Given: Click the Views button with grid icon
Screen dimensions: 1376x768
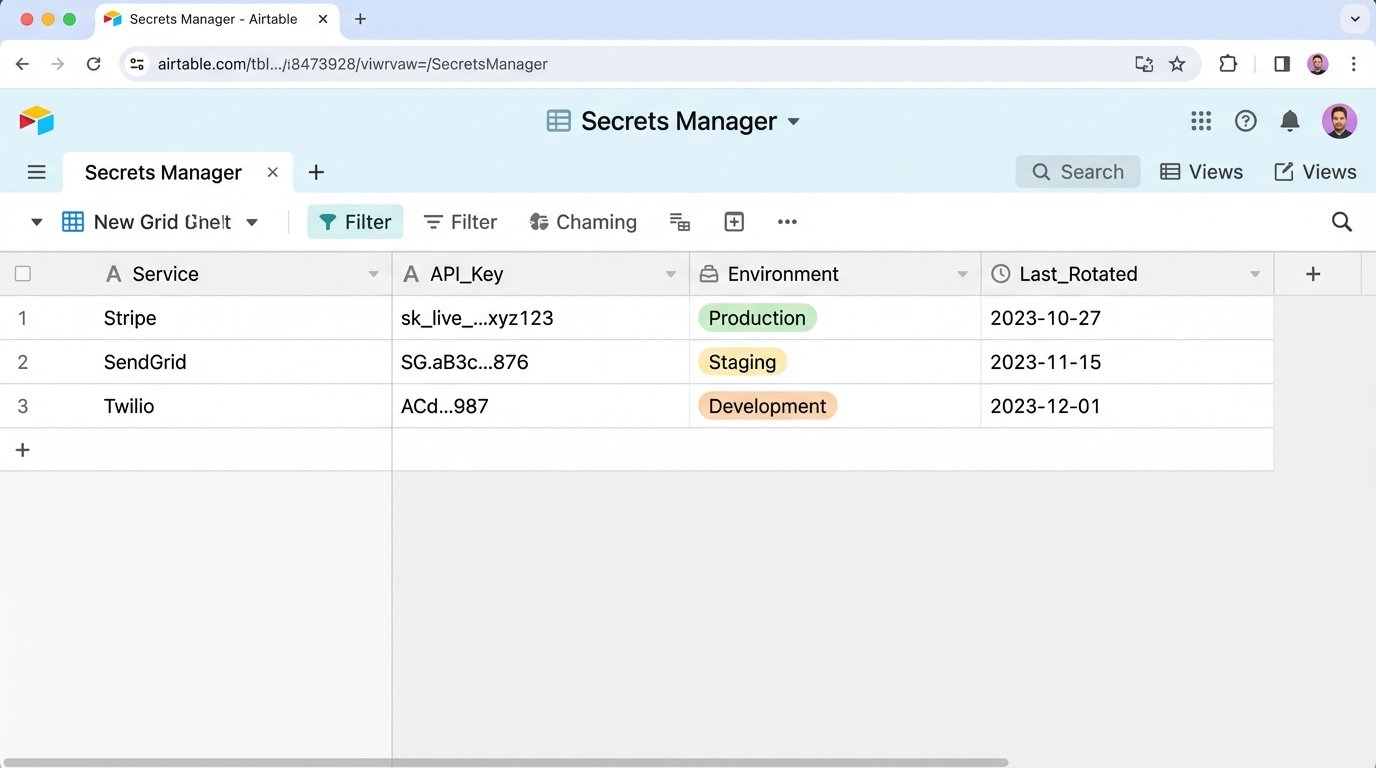Looking at the screenshot, I should (1201, 171).
